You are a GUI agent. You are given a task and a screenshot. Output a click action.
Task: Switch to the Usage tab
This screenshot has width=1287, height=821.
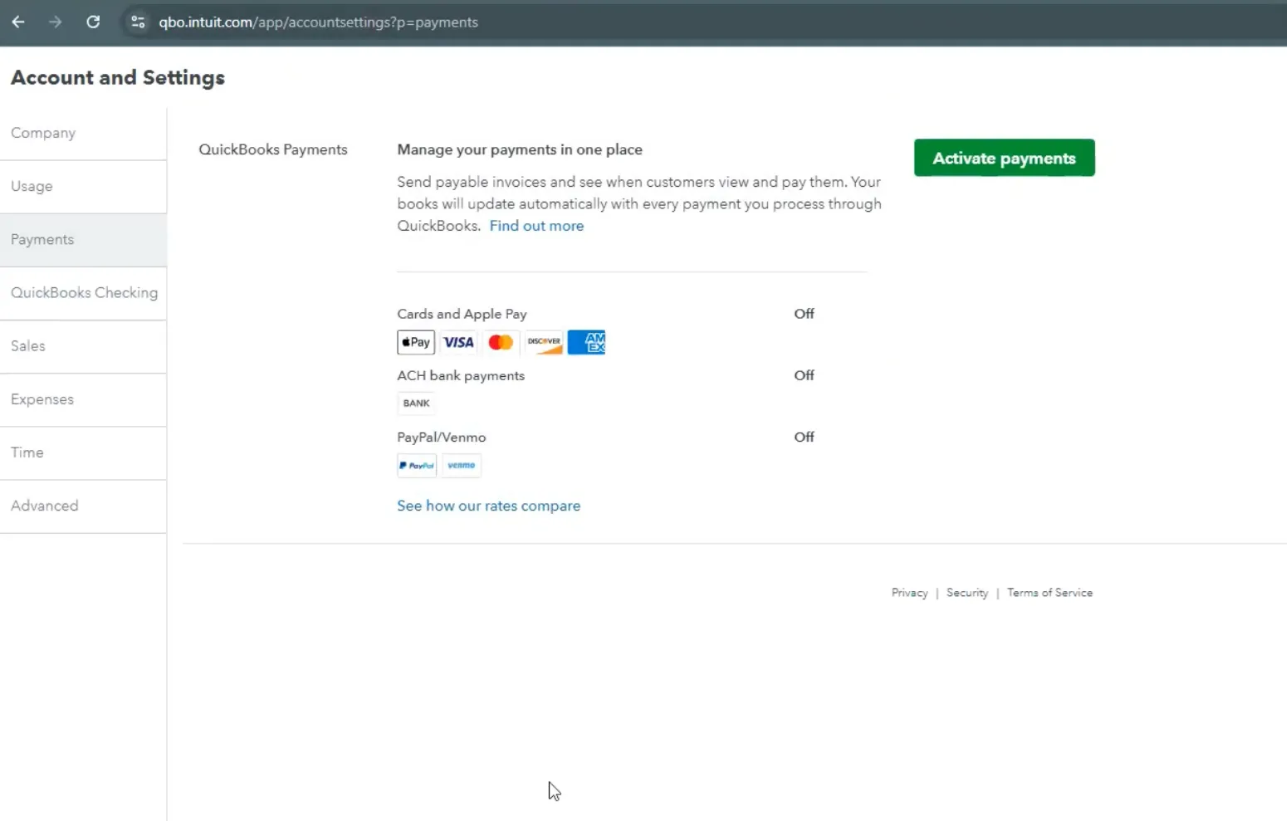(x=32, y=186)
